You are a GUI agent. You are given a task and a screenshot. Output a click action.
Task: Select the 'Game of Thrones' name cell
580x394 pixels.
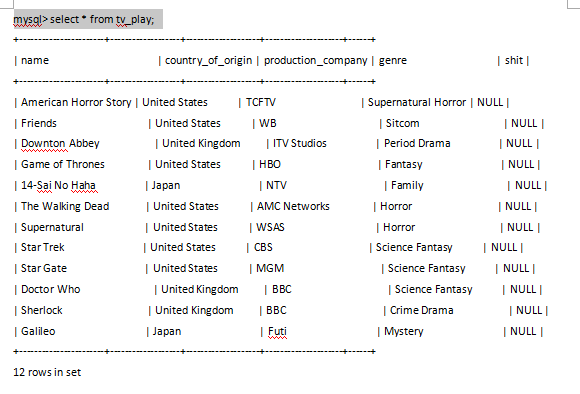tap(63, 164)
